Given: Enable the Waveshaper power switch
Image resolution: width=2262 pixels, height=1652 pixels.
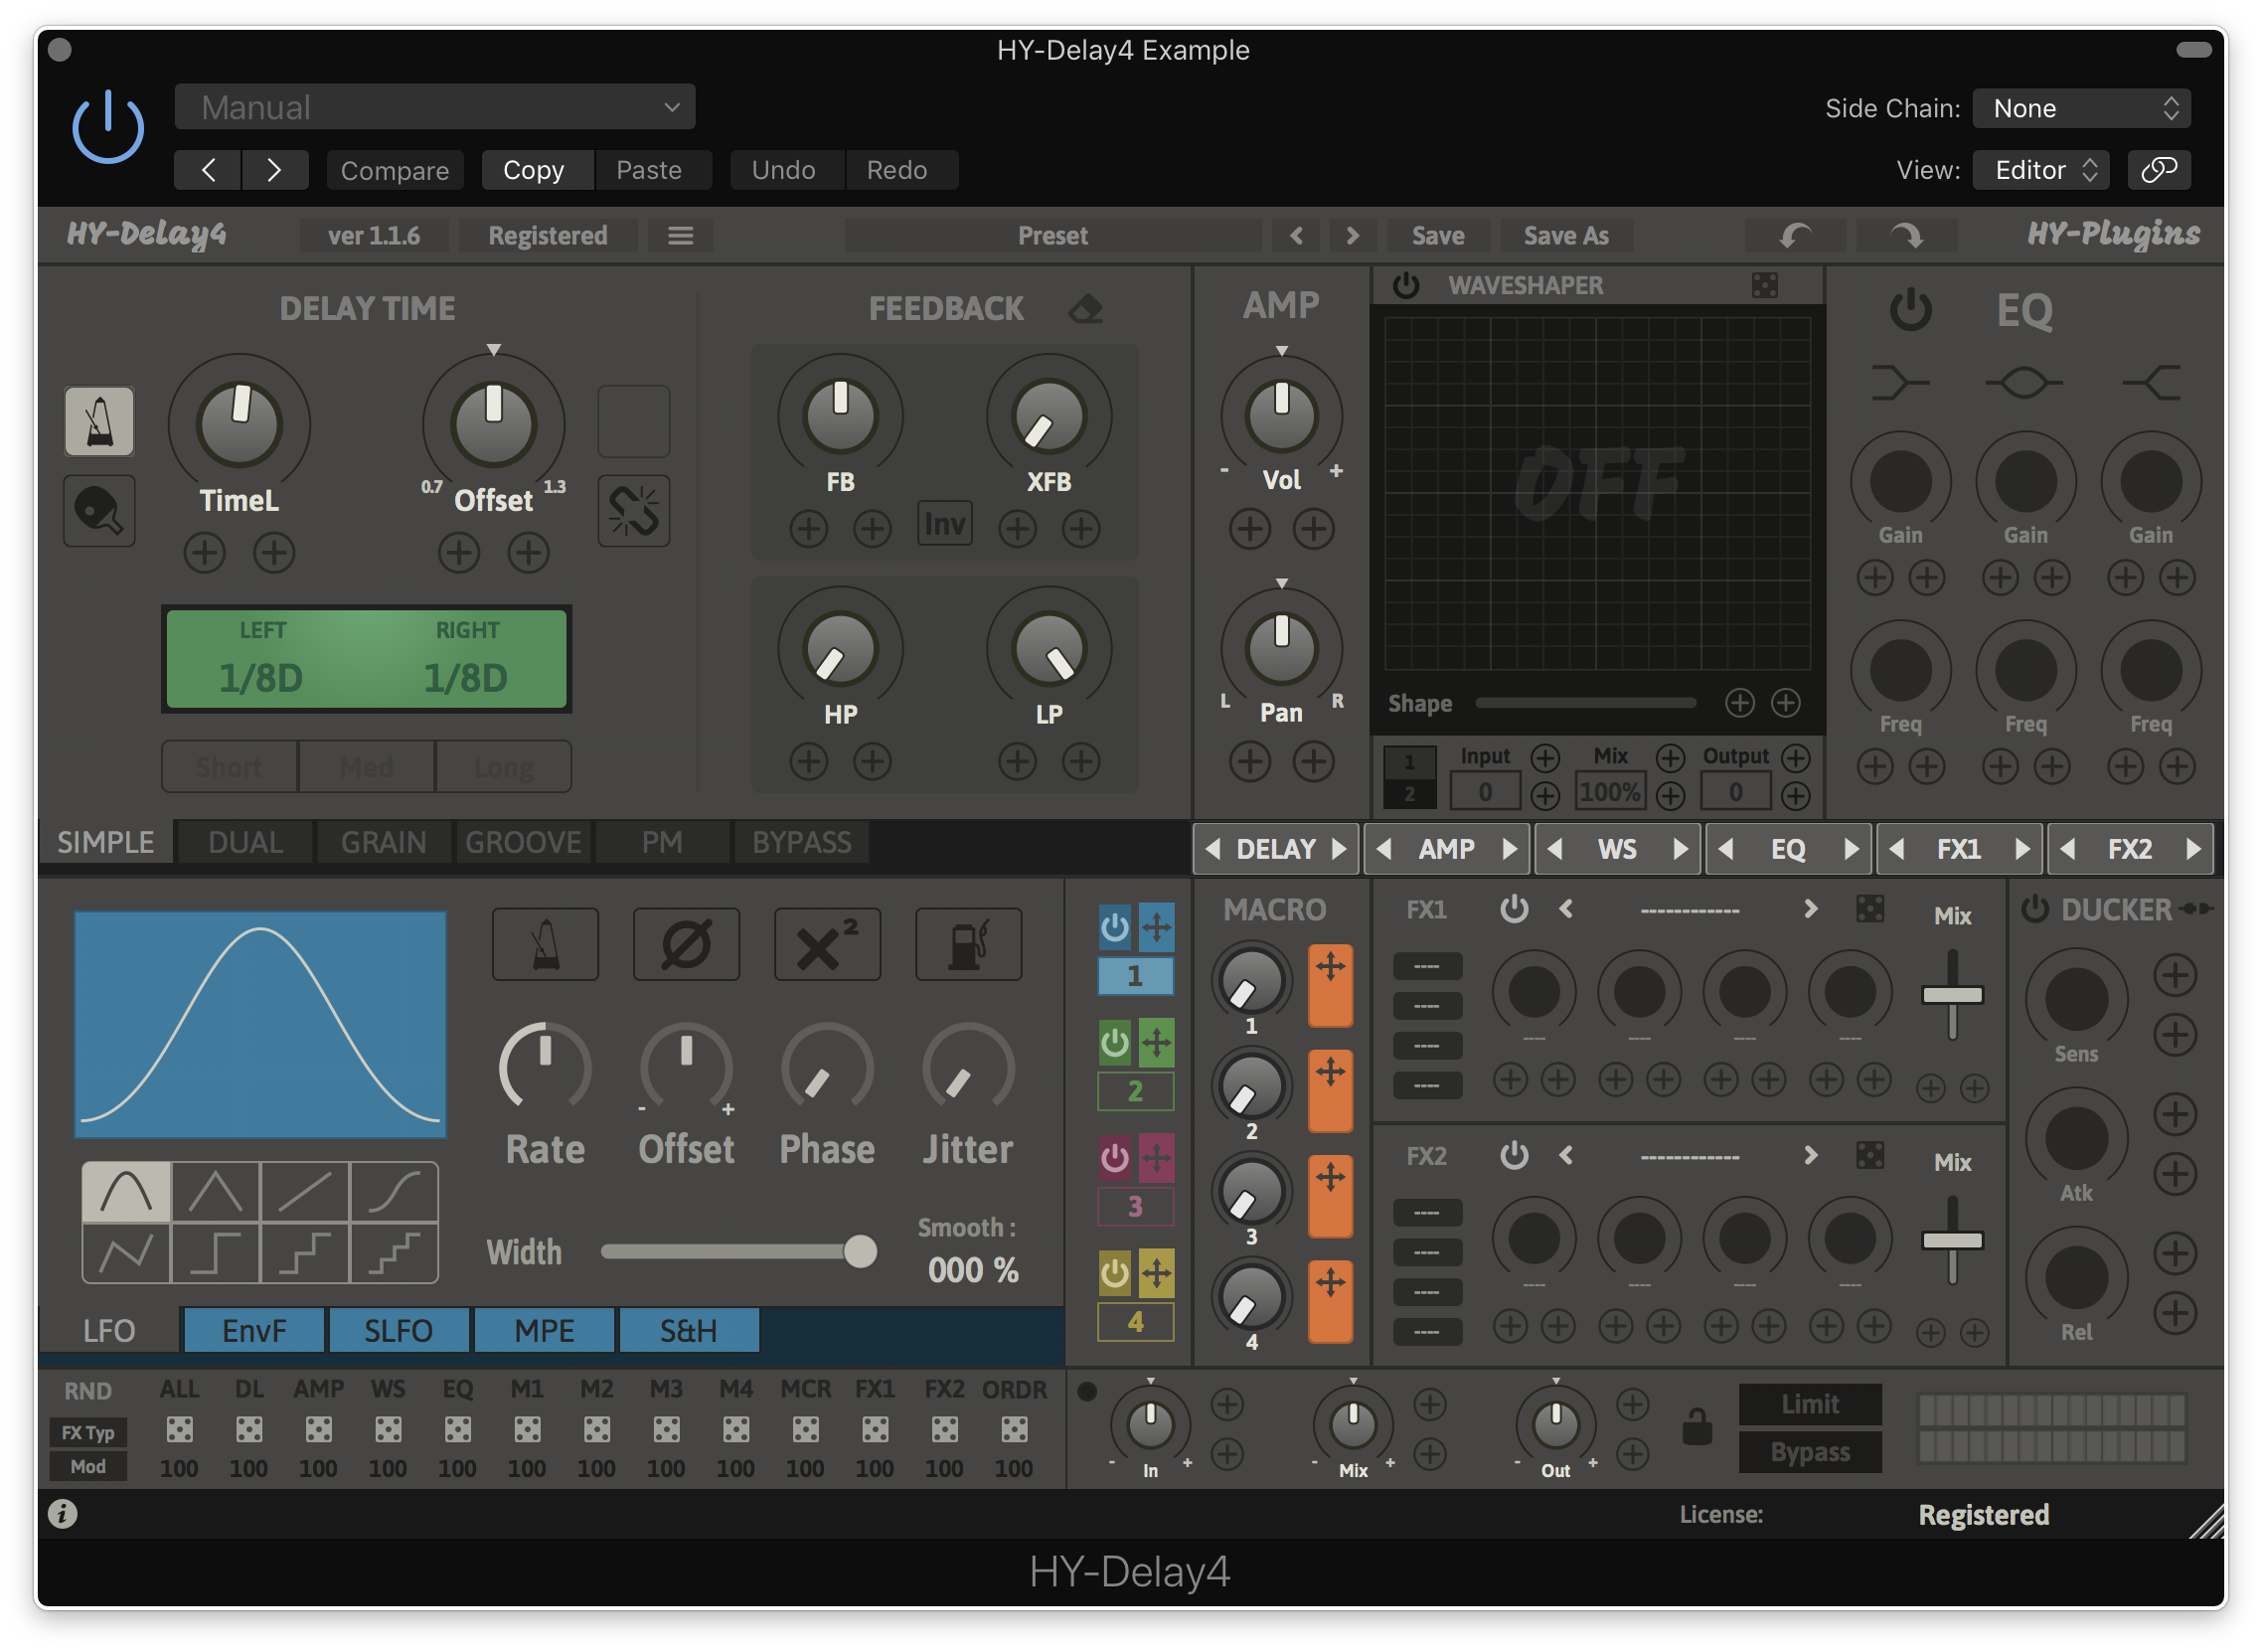Looking at the screenshot, I should (1406, 286).
